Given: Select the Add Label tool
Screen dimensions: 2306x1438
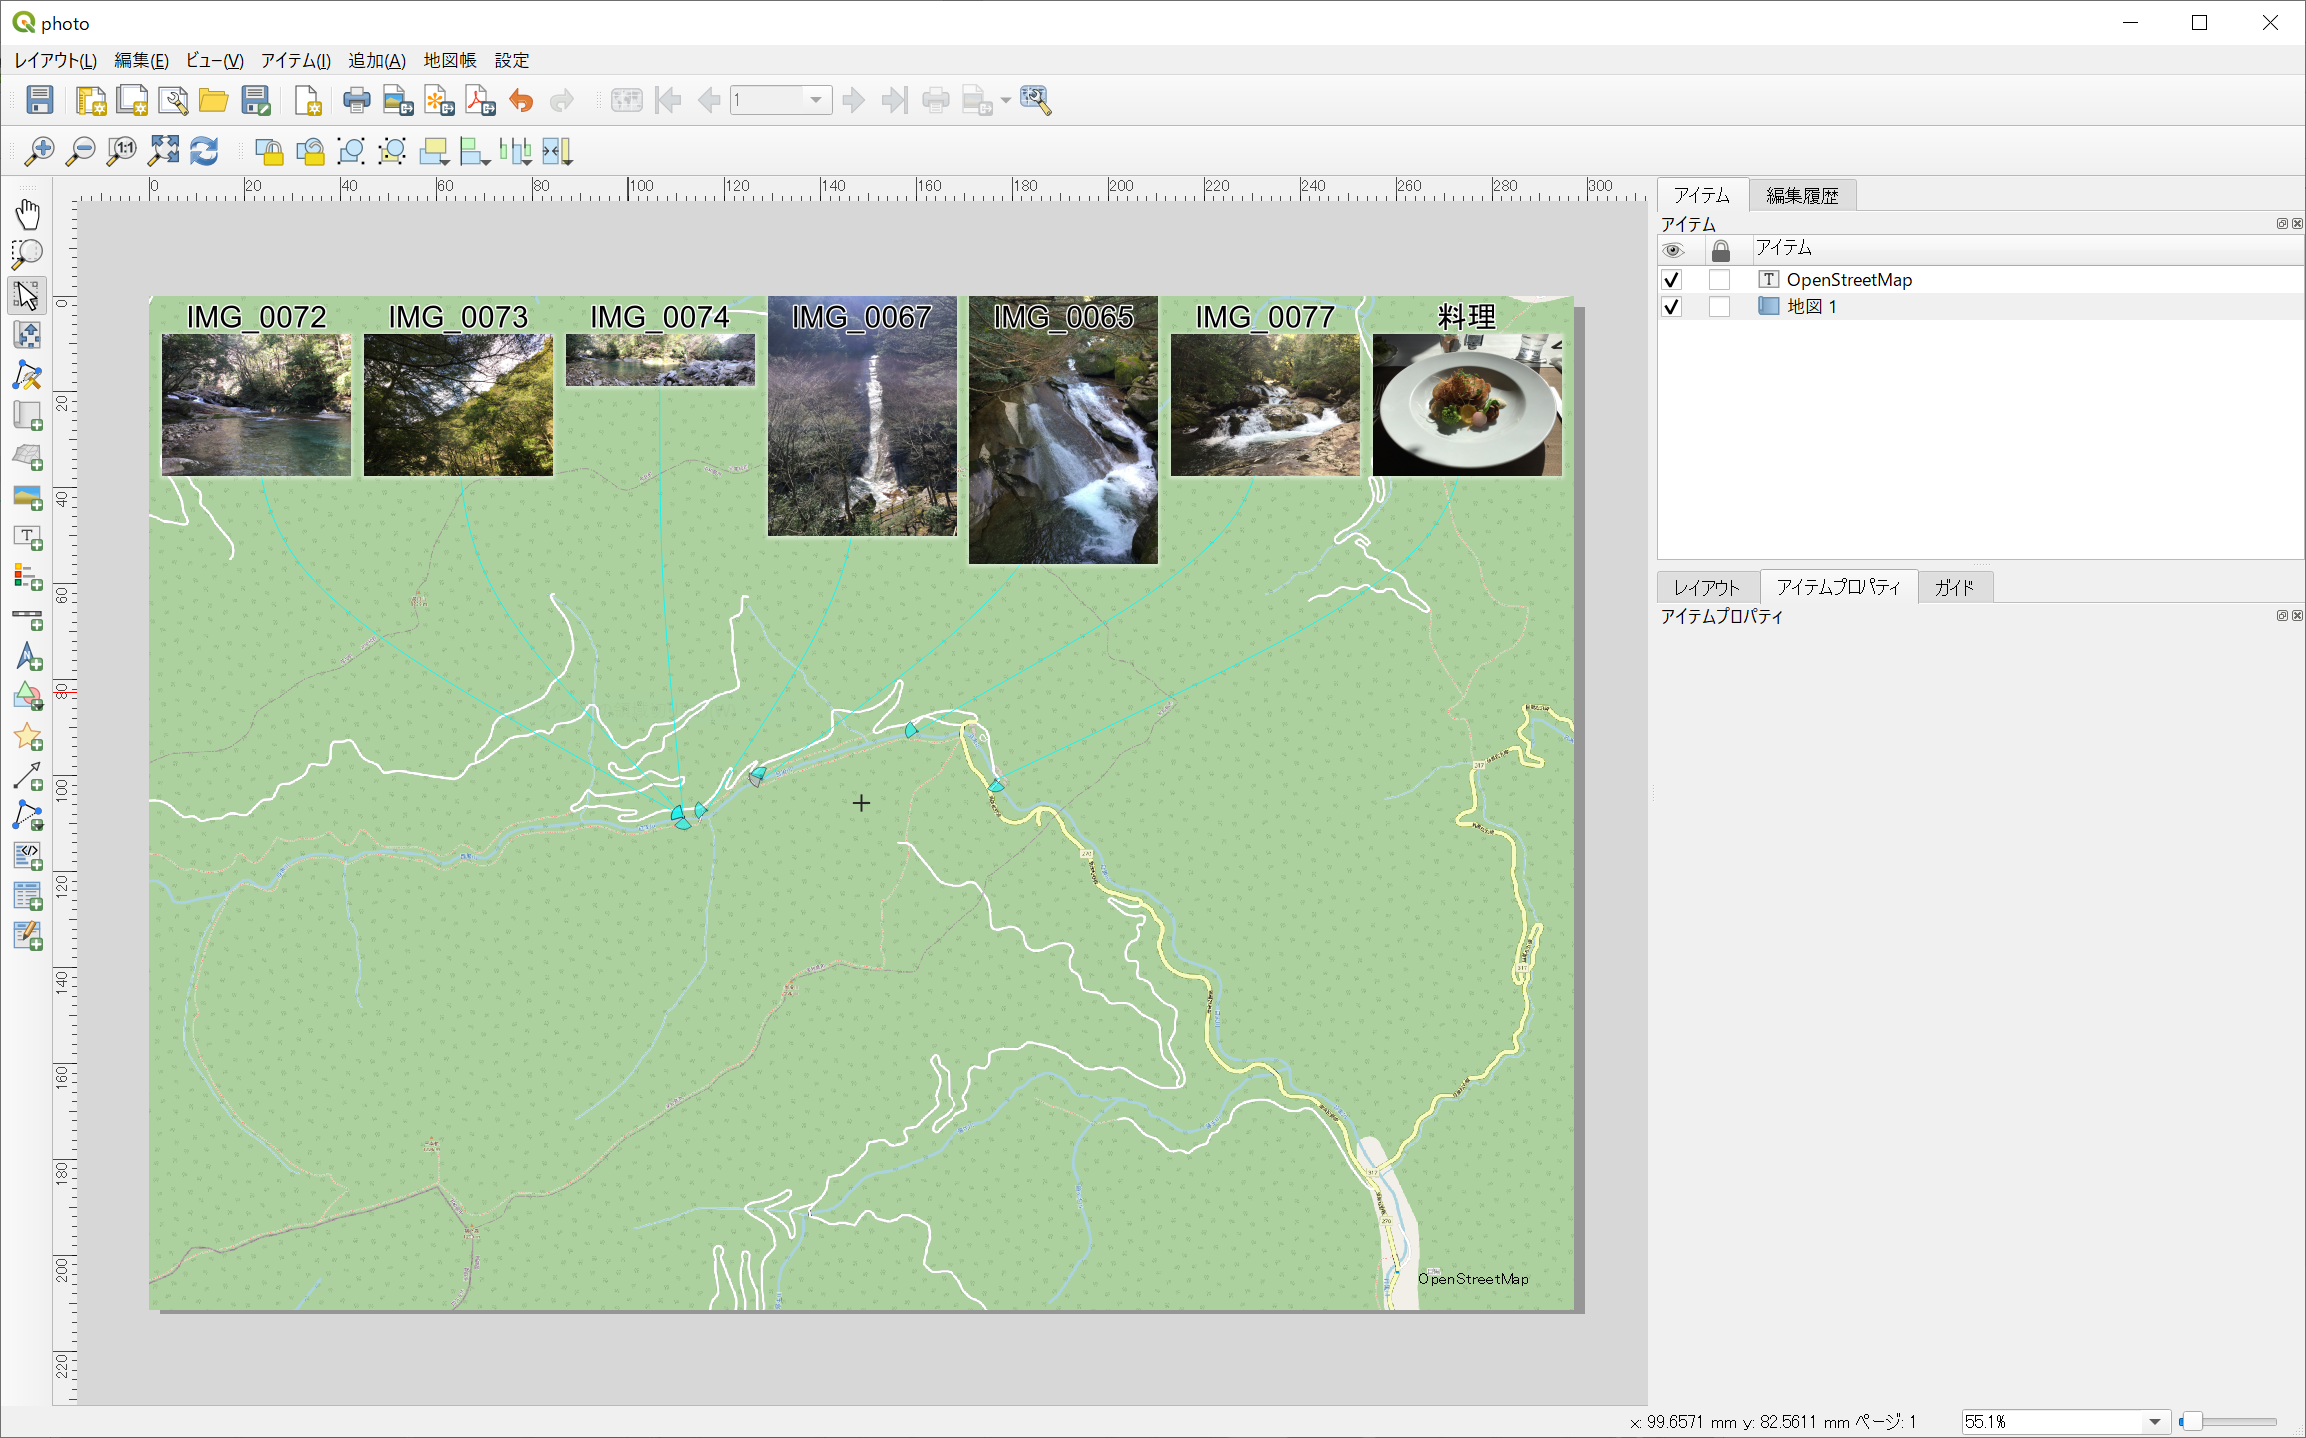Looking at the screenshot, I should (27, 538).
